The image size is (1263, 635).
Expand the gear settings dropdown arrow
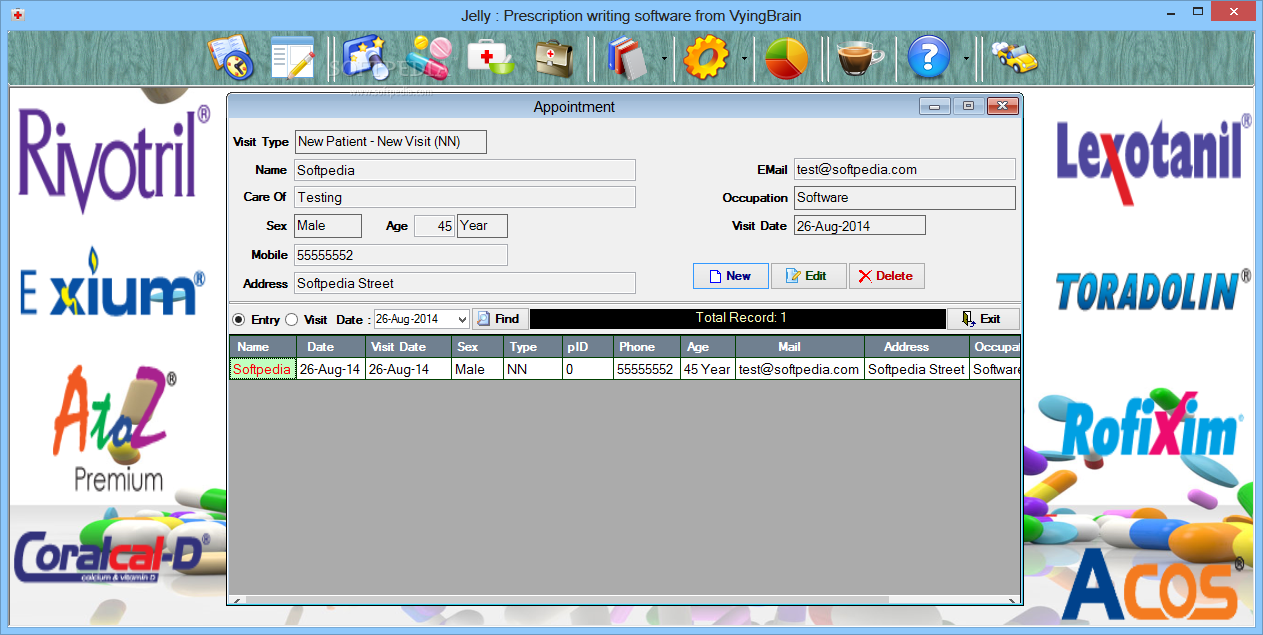point(744,59)
